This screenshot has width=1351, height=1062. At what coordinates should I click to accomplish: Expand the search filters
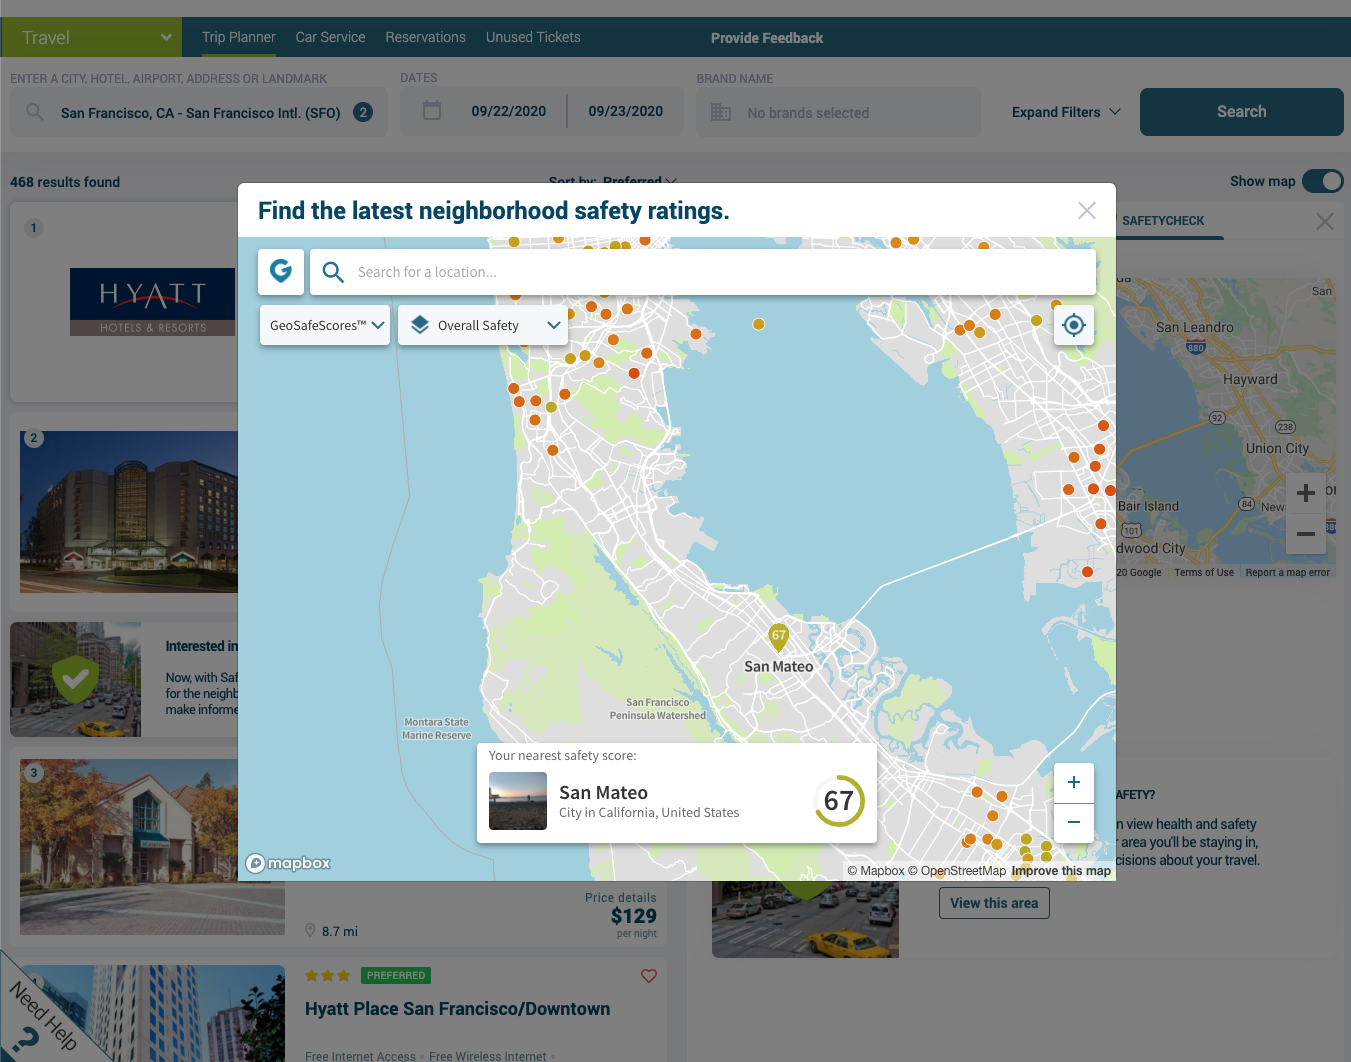pyautogui.click(x=1066, y=112)
